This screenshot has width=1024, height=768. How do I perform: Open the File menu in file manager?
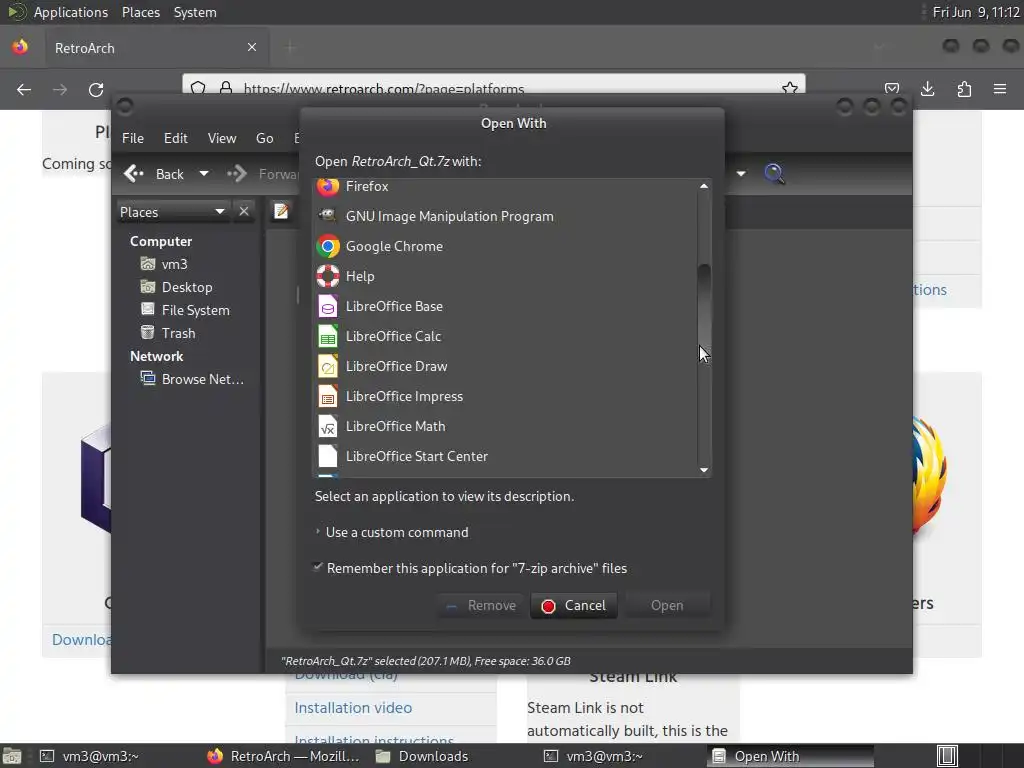tap(133, 138)
